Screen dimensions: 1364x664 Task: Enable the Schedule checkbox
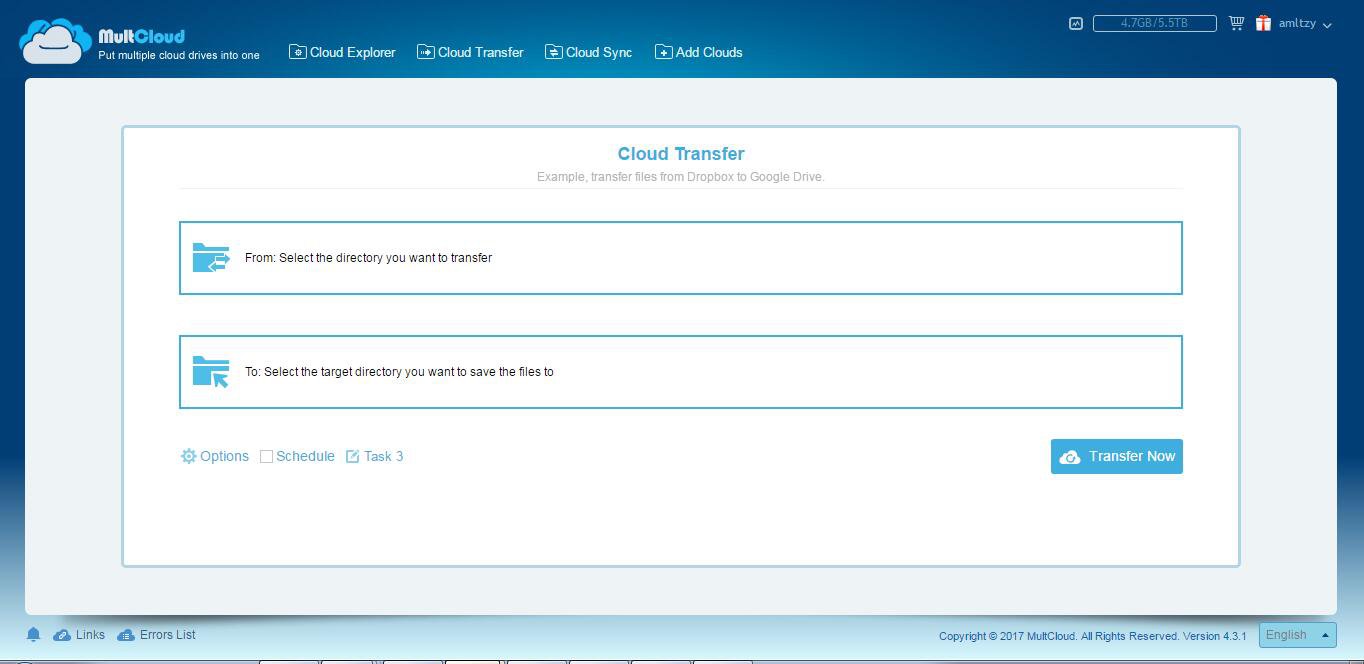[266, 456]
